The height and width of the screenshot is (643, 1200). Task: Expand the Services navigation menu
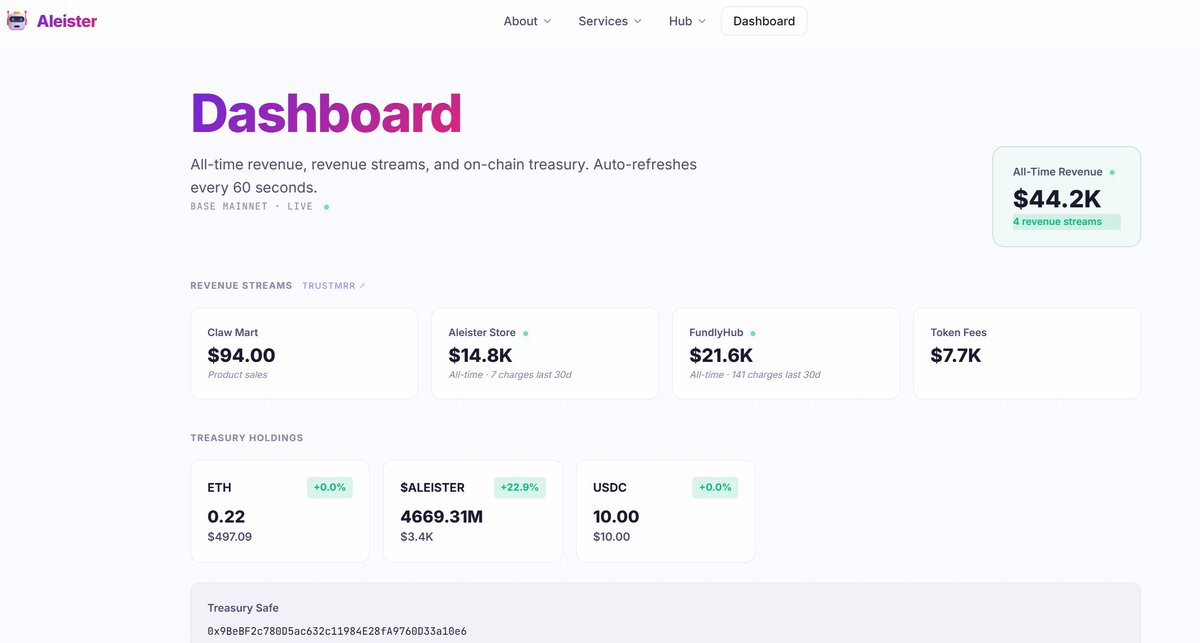[610, 21]
